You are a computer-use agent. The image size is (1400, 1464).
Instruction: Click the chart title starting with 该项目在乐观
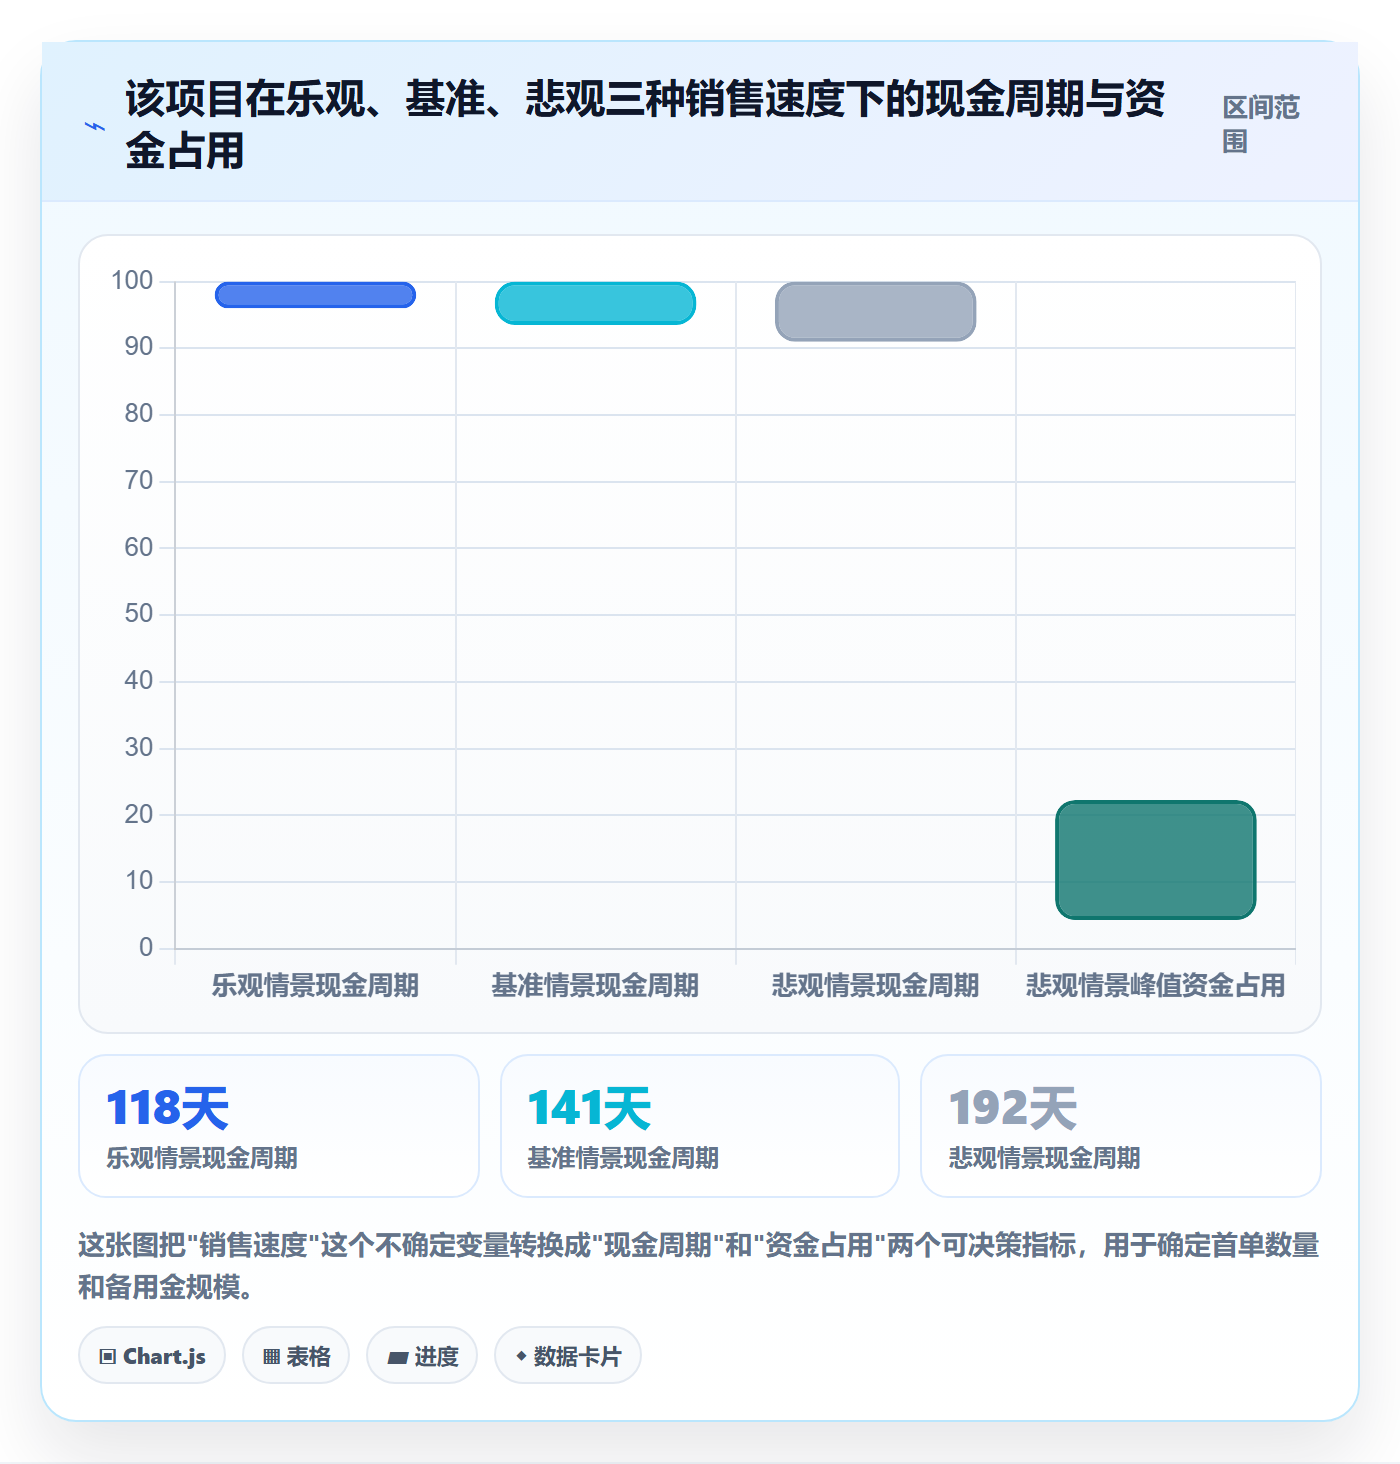click(645, 125)
